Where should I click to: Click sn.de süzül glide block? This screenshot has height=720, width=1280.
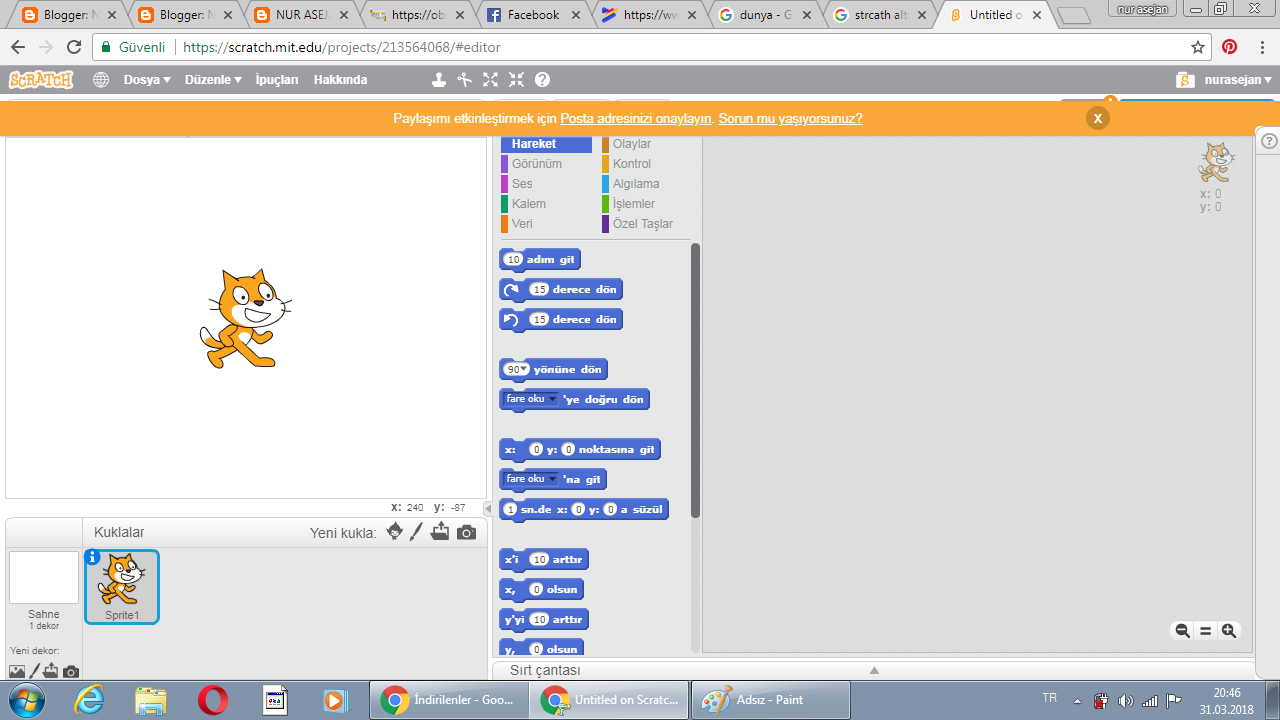point(584,509)
